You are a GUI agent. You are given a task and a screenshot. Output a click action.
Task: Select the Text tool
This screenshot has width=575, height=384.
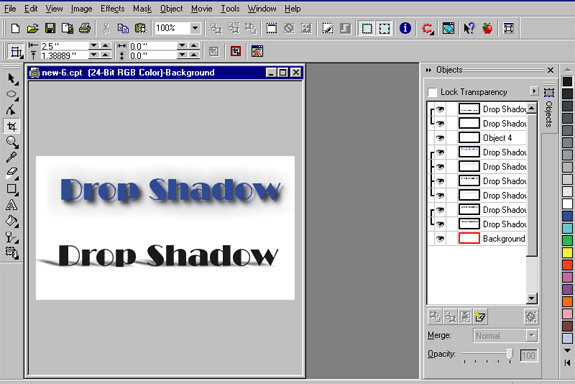click(x=11, y=205)
